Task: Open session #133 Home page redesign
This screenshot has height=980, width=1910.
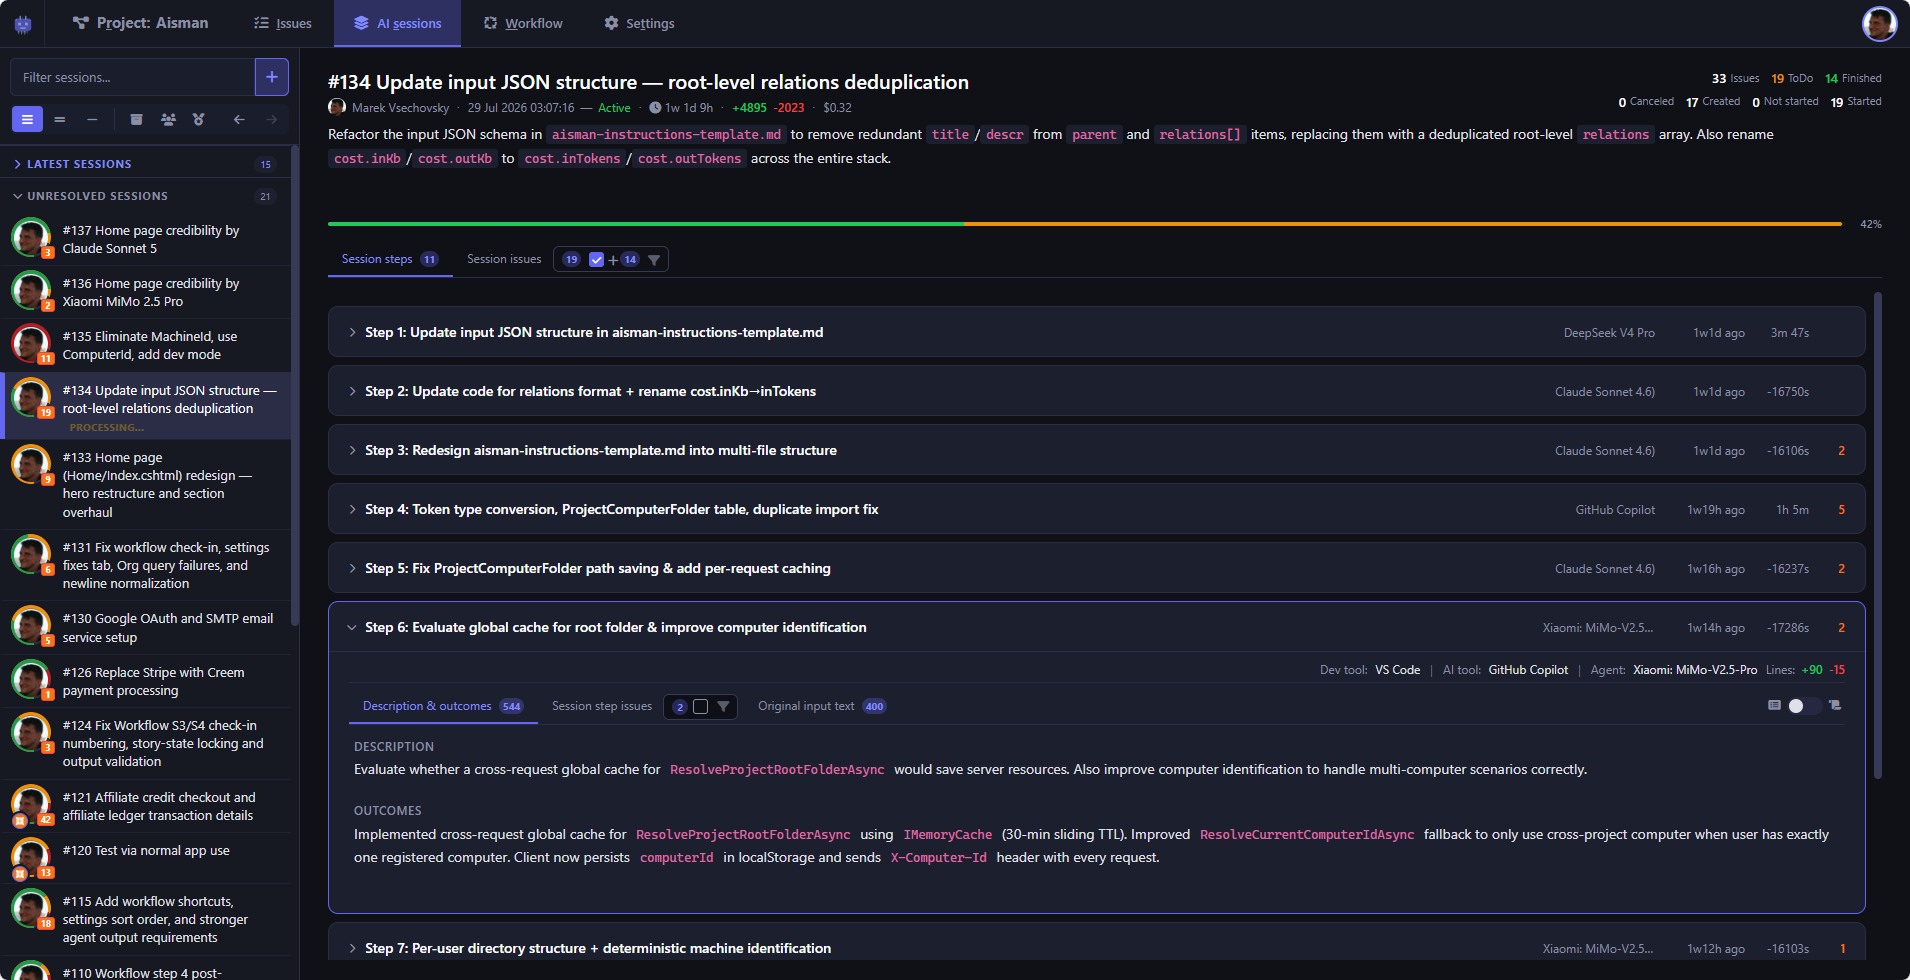Action: pyautogui.click(x=148, y=484)
